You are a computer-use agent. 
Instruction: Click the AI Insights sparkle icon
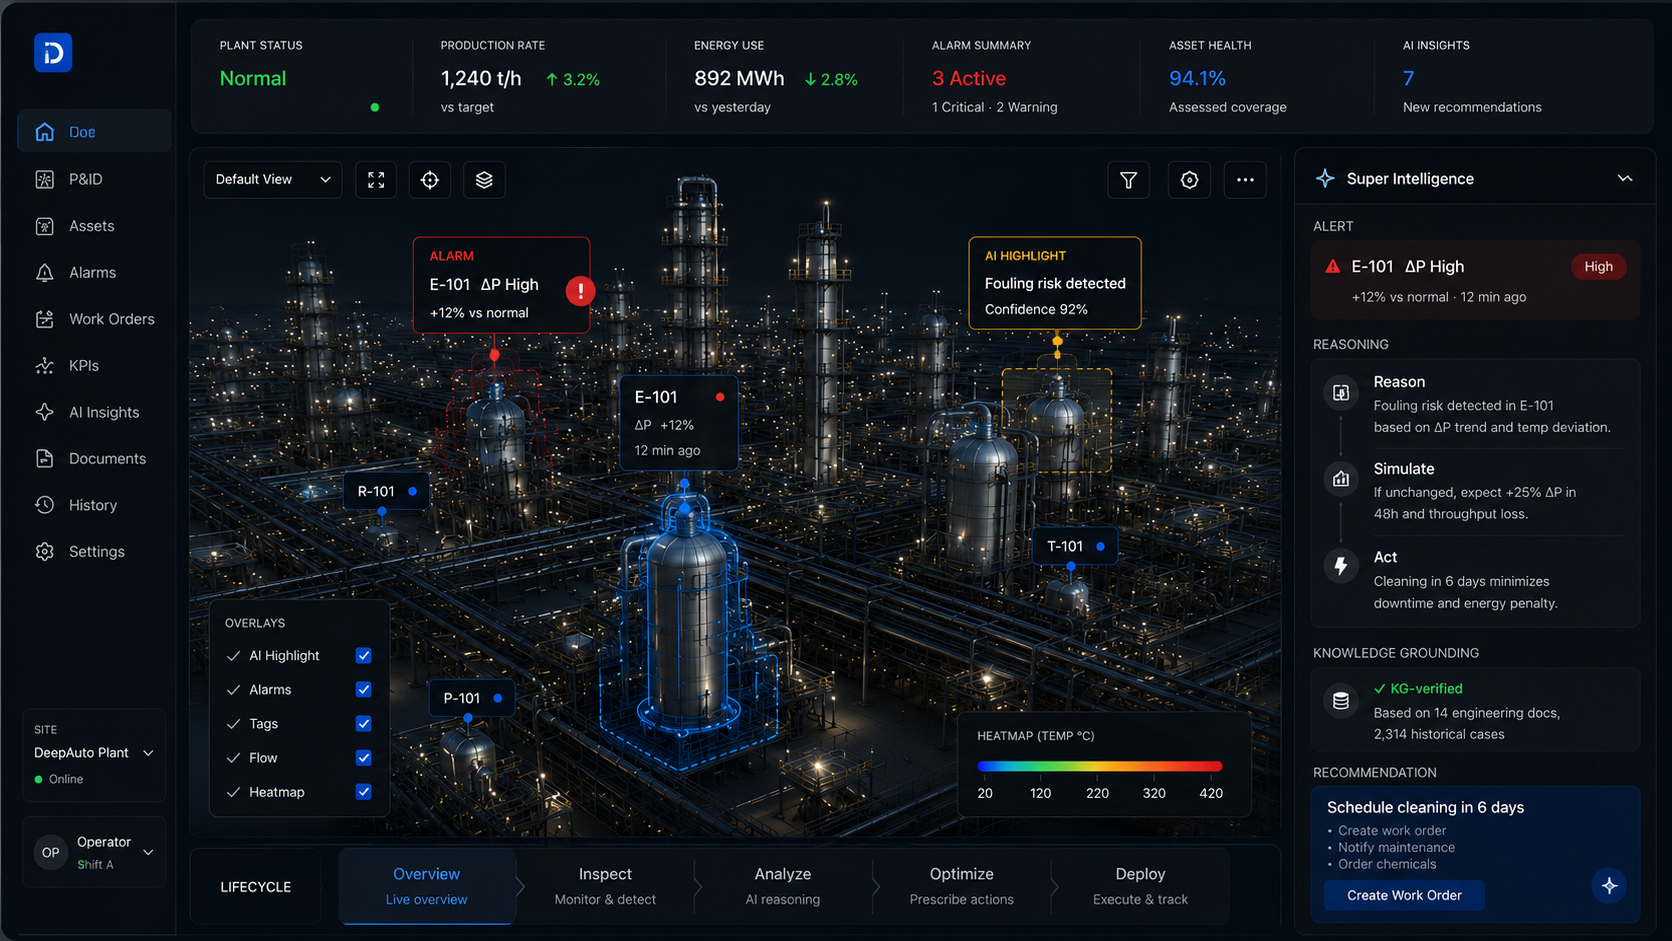tap(45, 412)
